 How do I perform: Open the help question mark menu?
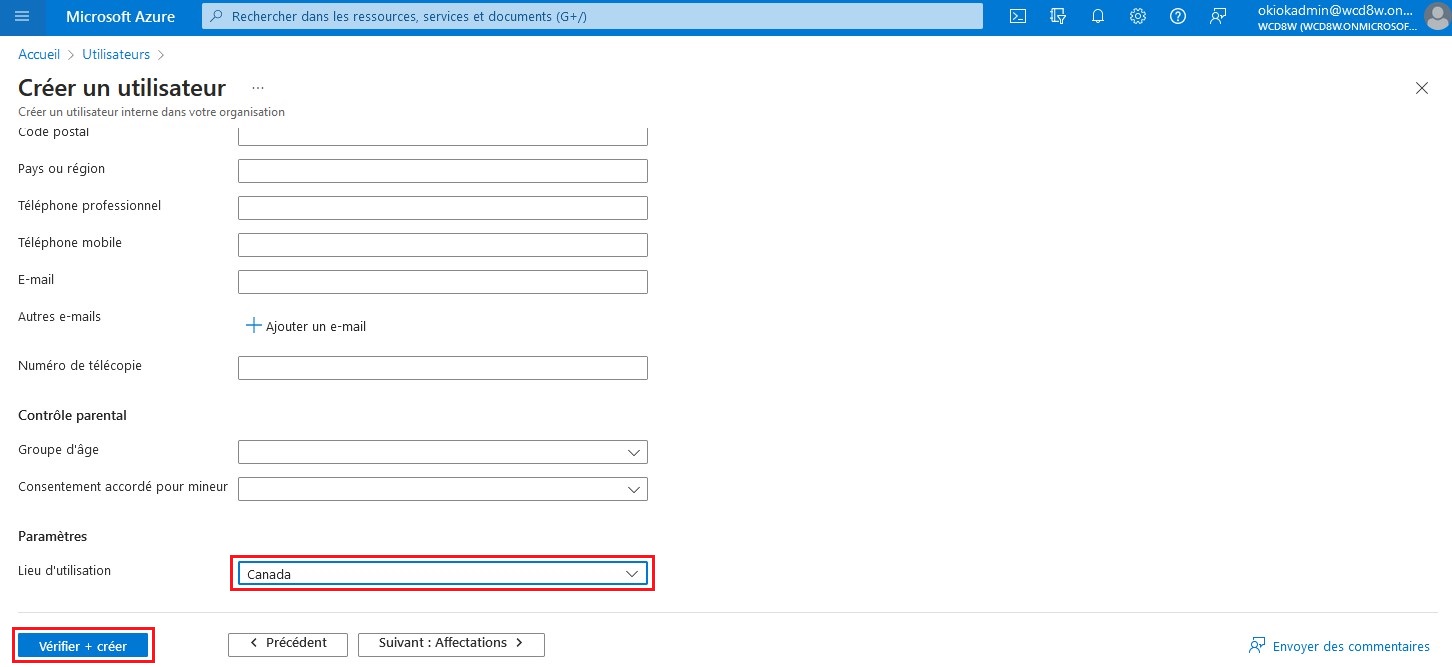[1178, 17]
